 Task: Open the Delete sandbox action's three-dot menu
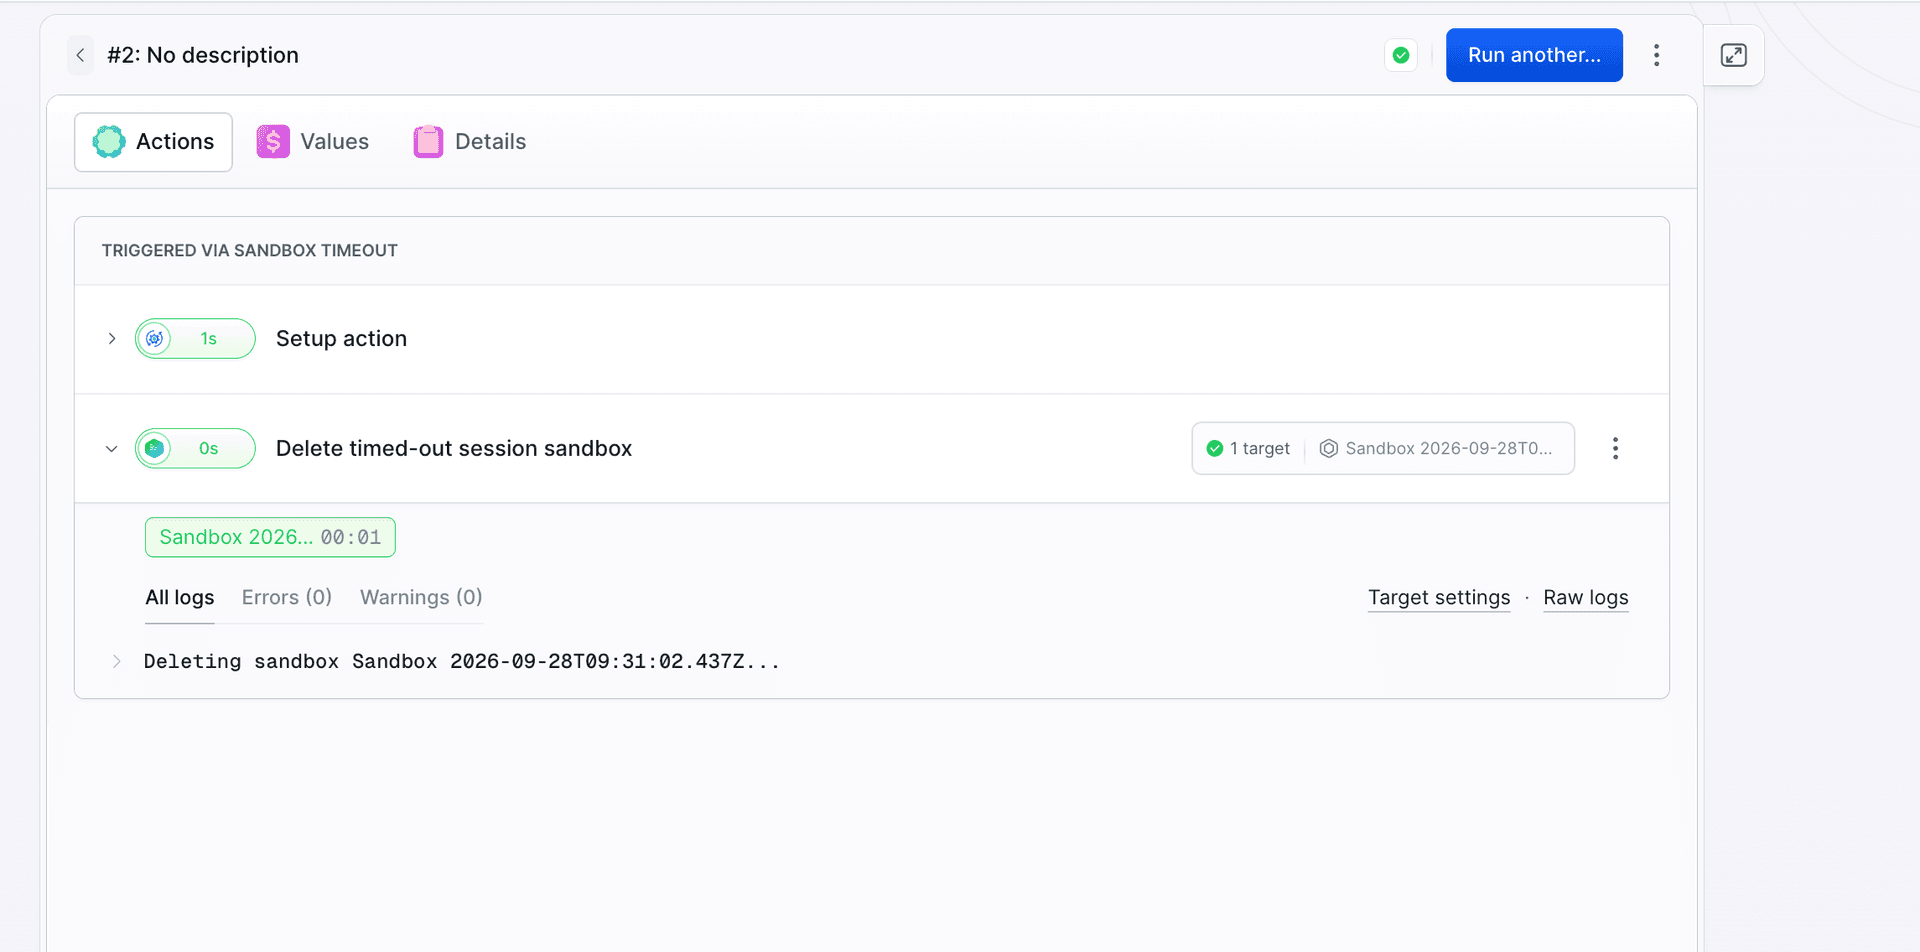[1615, 449]
